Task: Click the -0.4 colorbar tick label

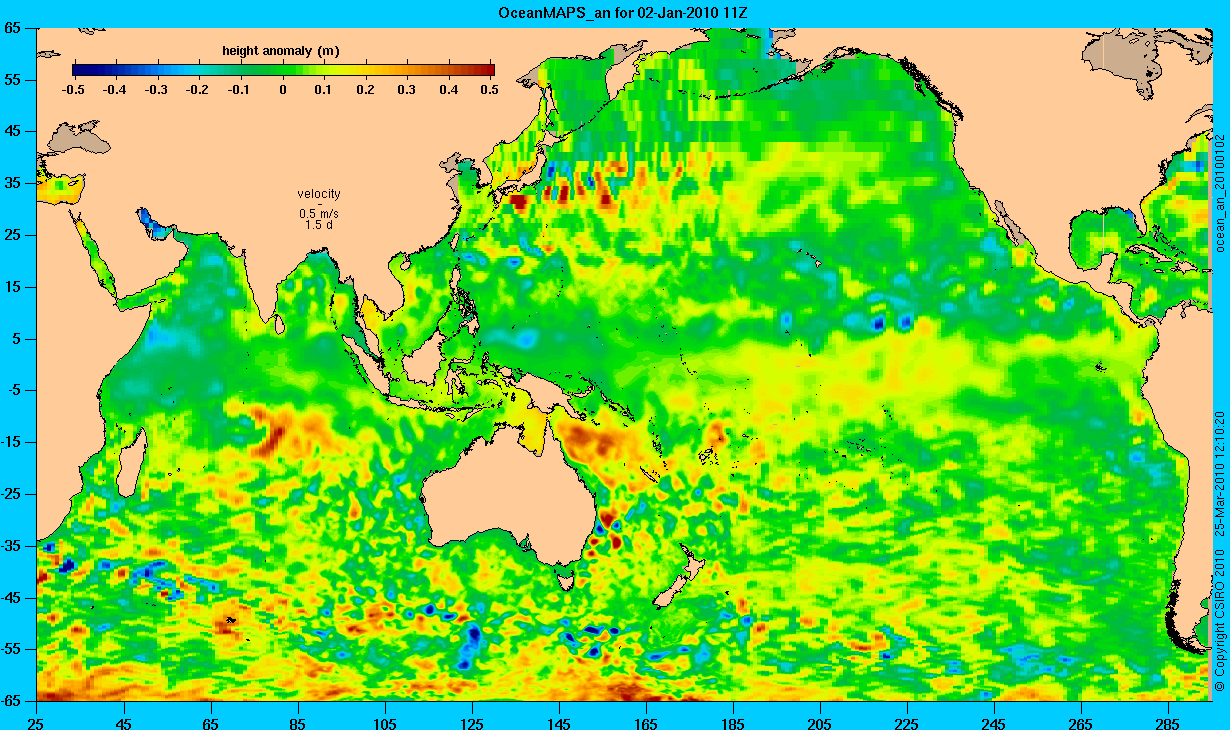Action: (x=114, y=89)
